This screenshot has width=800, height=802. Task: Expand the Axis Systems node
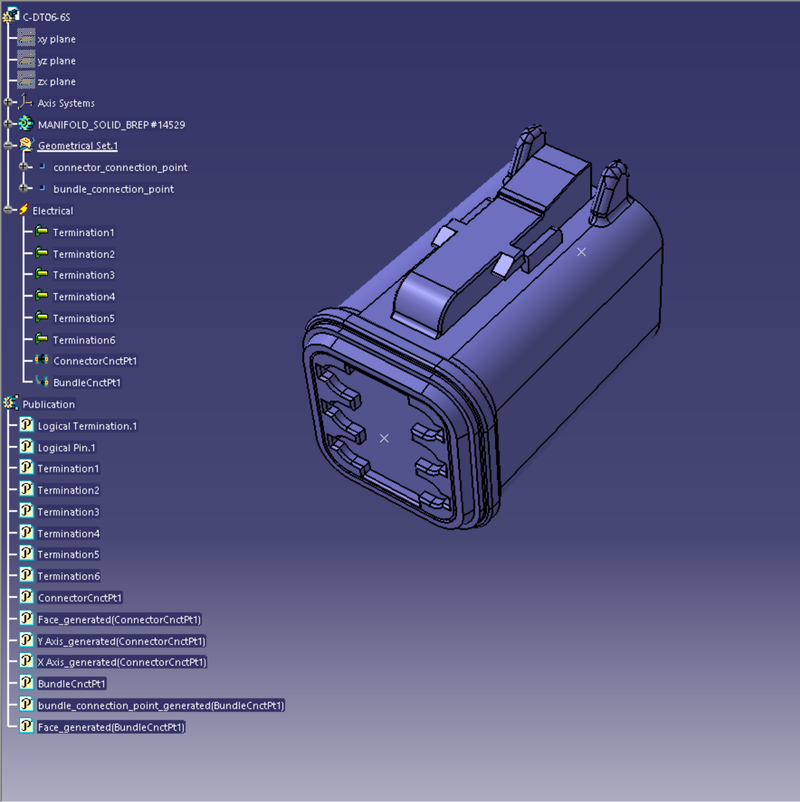[x=8, y=103]
